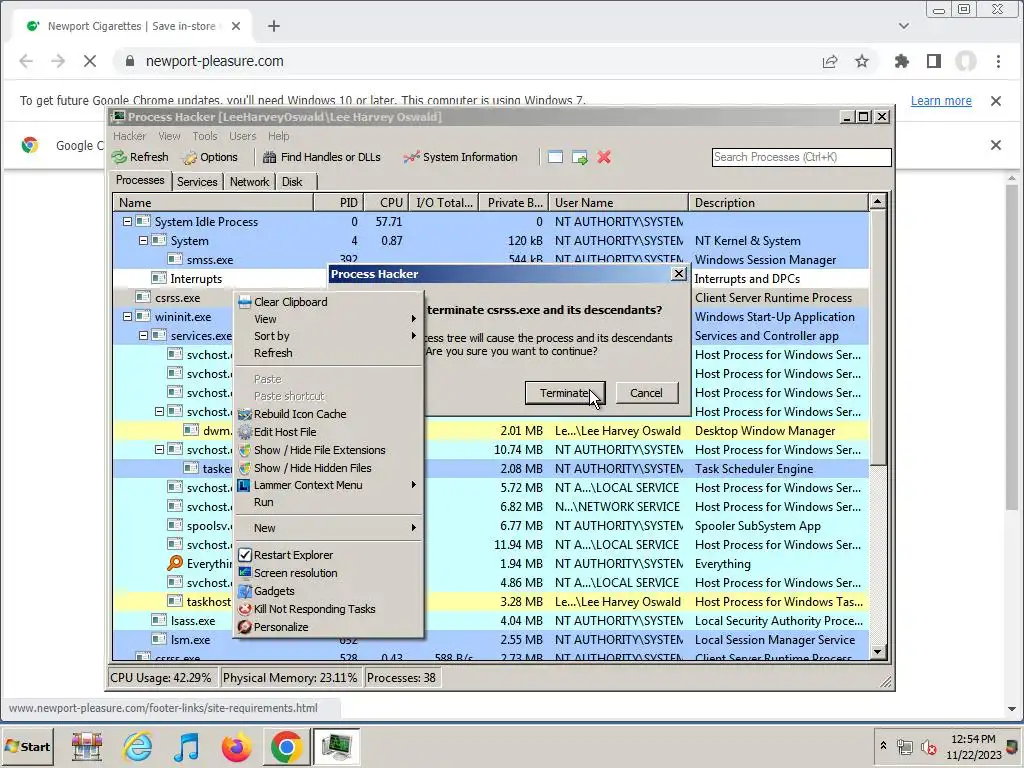Launch Firefox from the taskbar
Image resolution: width=1024 pixels, height=768 pixels.
pyautogui.click(x=236, y=746)
